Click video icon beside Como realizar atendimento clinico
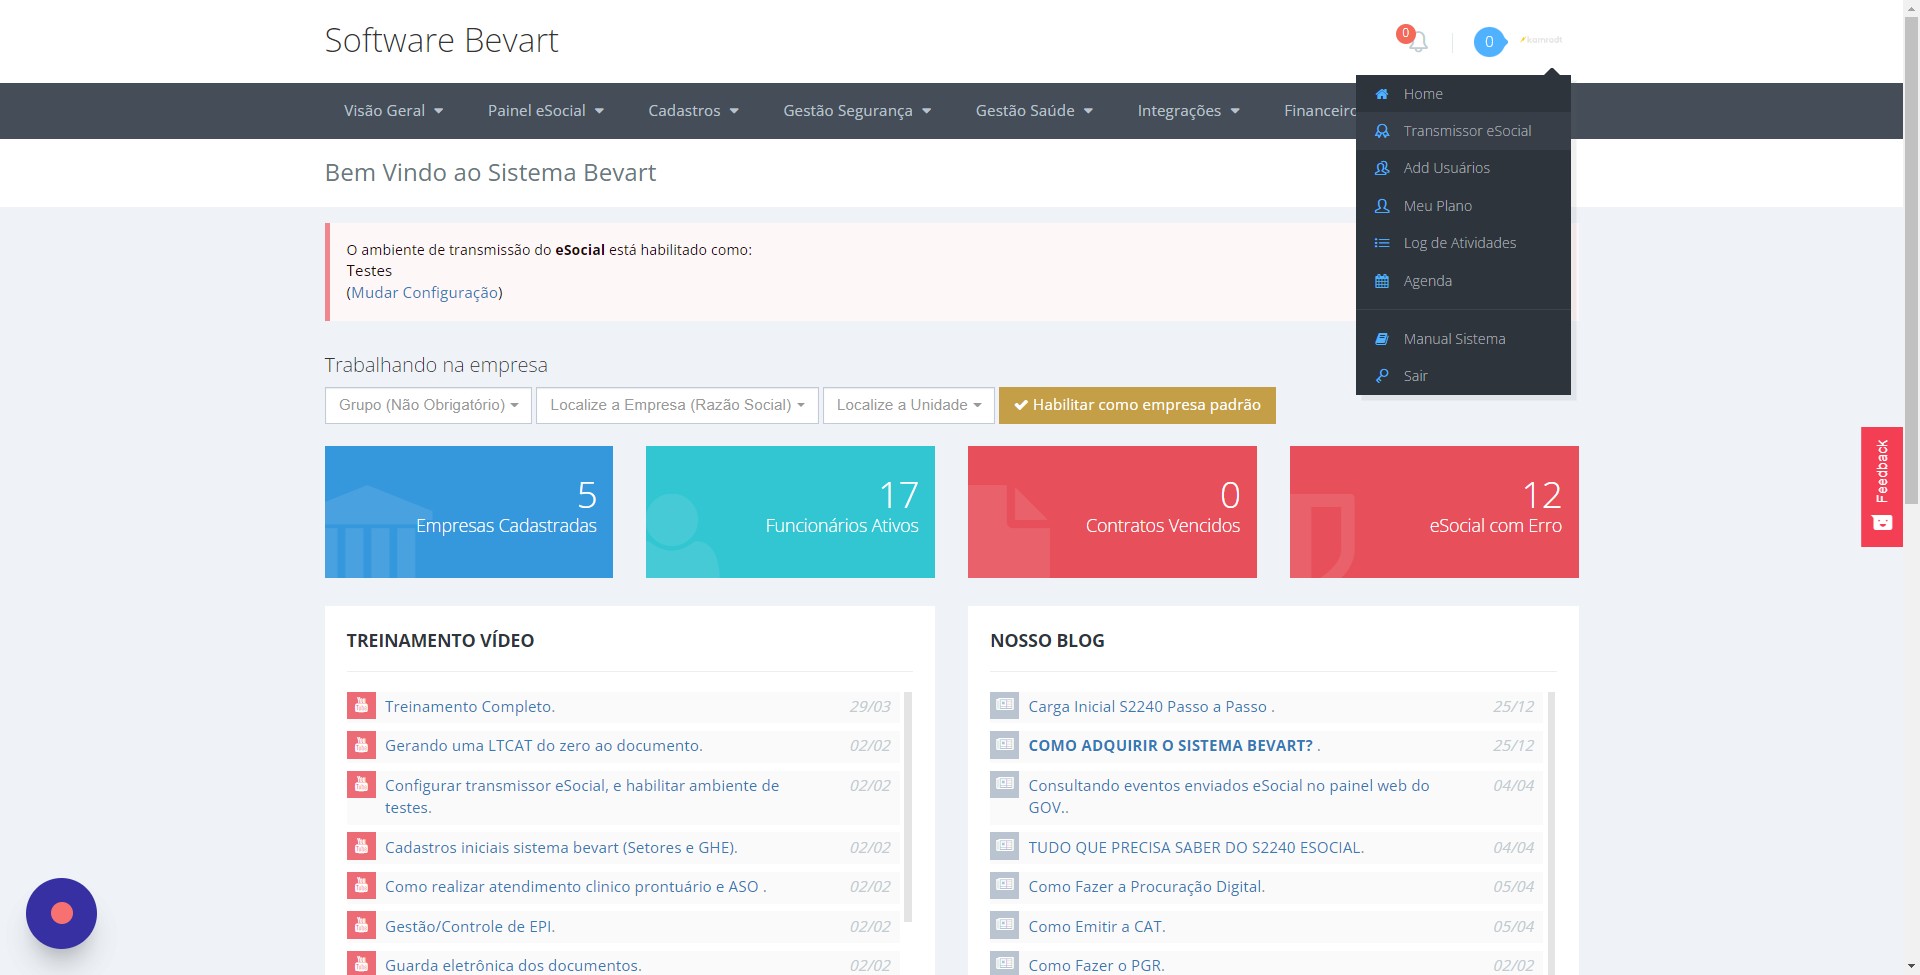 tap(361, 886)
